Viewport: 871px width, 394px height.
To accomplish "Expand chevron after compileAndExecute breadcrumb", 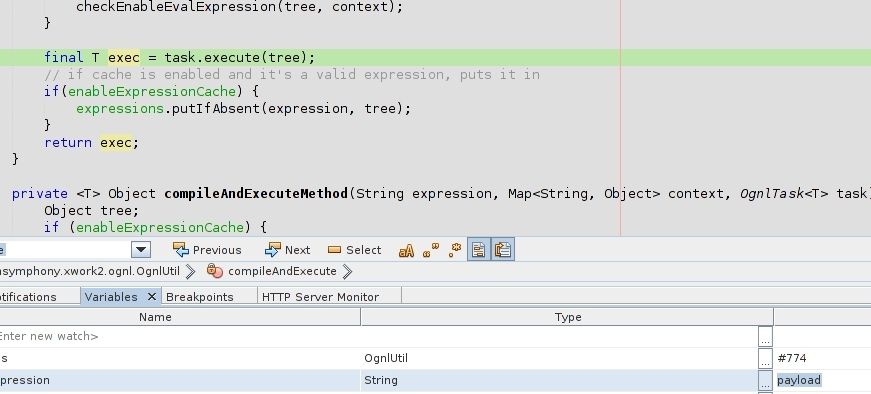I will click(348, 271).
